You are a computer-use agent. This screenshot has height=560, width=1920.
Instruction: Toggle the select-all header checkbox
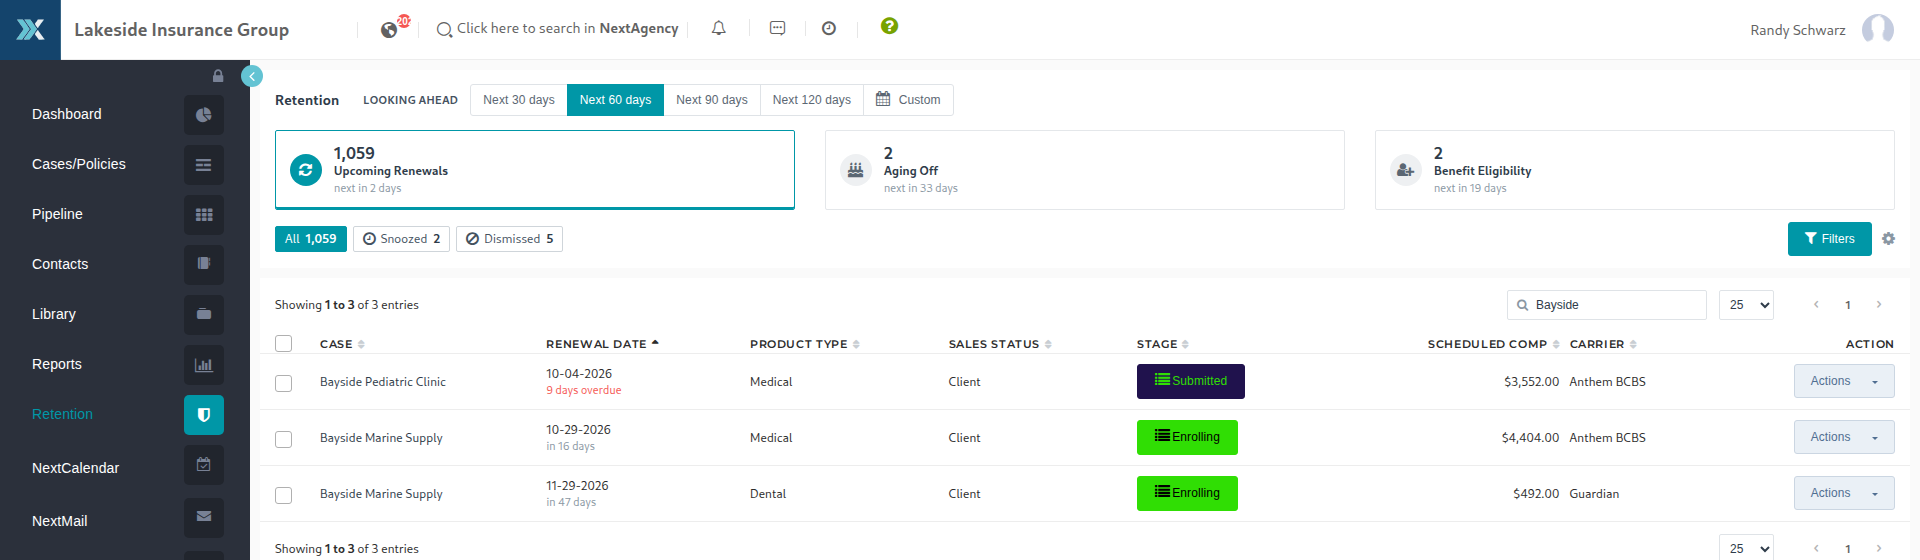284,344
